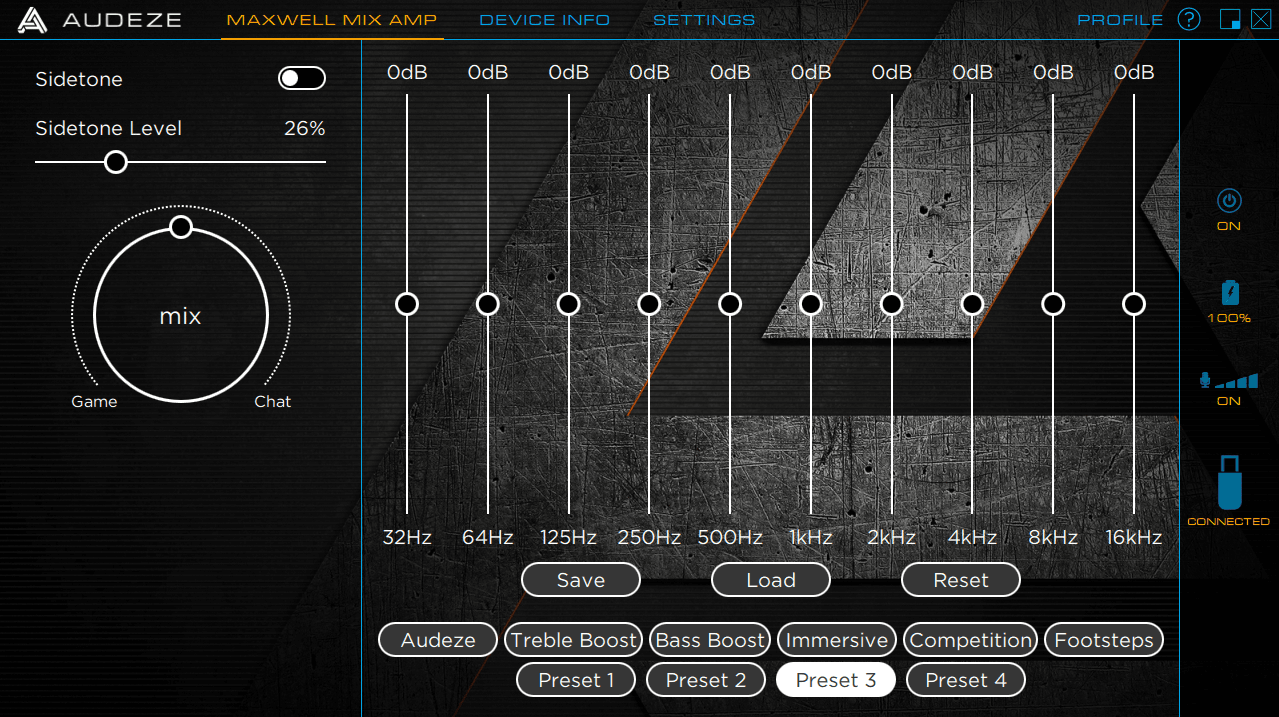The image size is (1279, 717).
Task: Click the Load button
Action: click(770, 580)
